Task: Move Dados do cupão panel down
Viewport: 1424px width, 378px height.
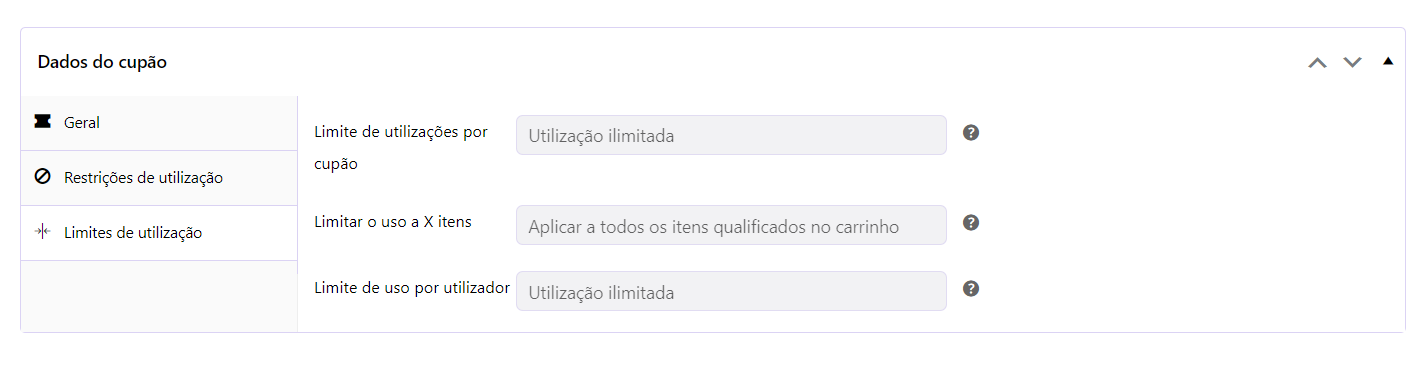Action: [1352, 62]
